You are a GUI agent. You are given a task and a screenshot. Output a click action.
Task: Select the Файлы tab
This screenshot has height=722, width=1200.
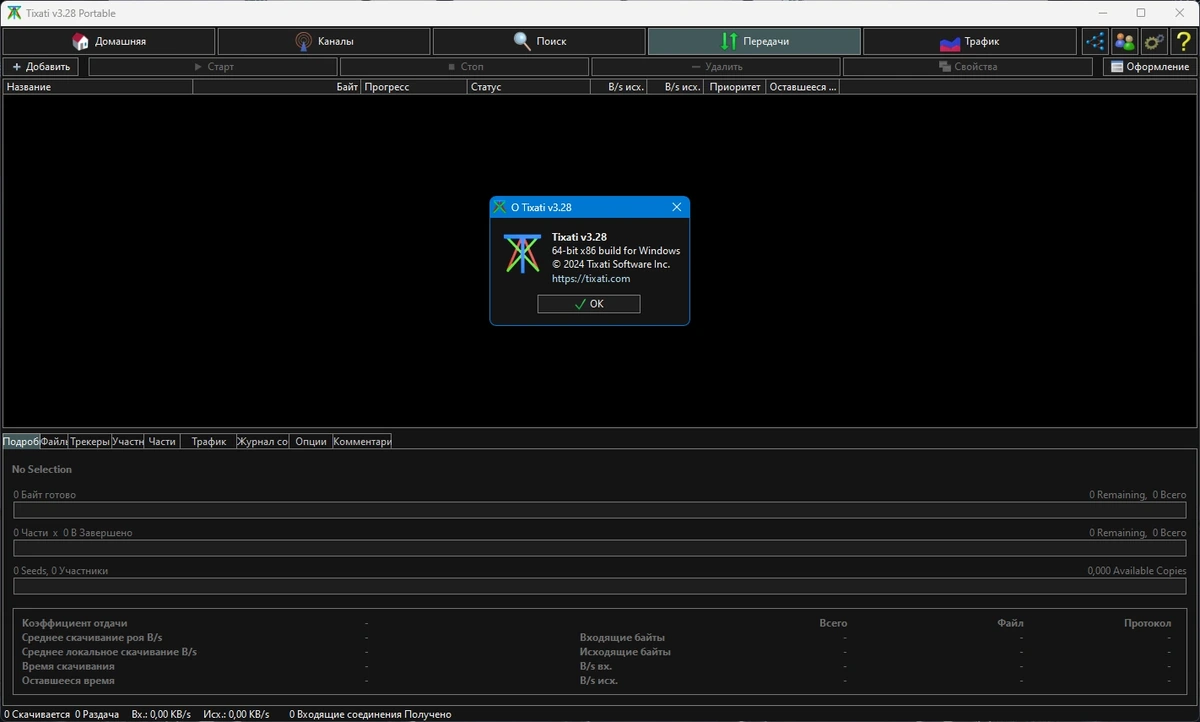click(x=55, y=441)
